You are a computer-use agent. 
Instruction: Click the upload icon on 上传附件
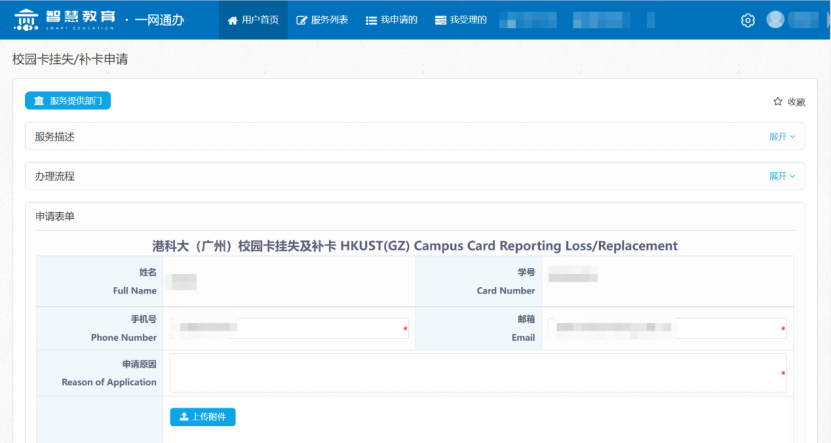tap(184, 417)
